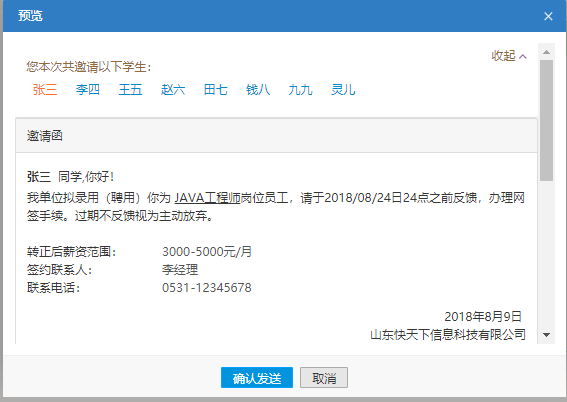Select student 王五
Viewport: 567px width, 402px height.
[131, 89]
